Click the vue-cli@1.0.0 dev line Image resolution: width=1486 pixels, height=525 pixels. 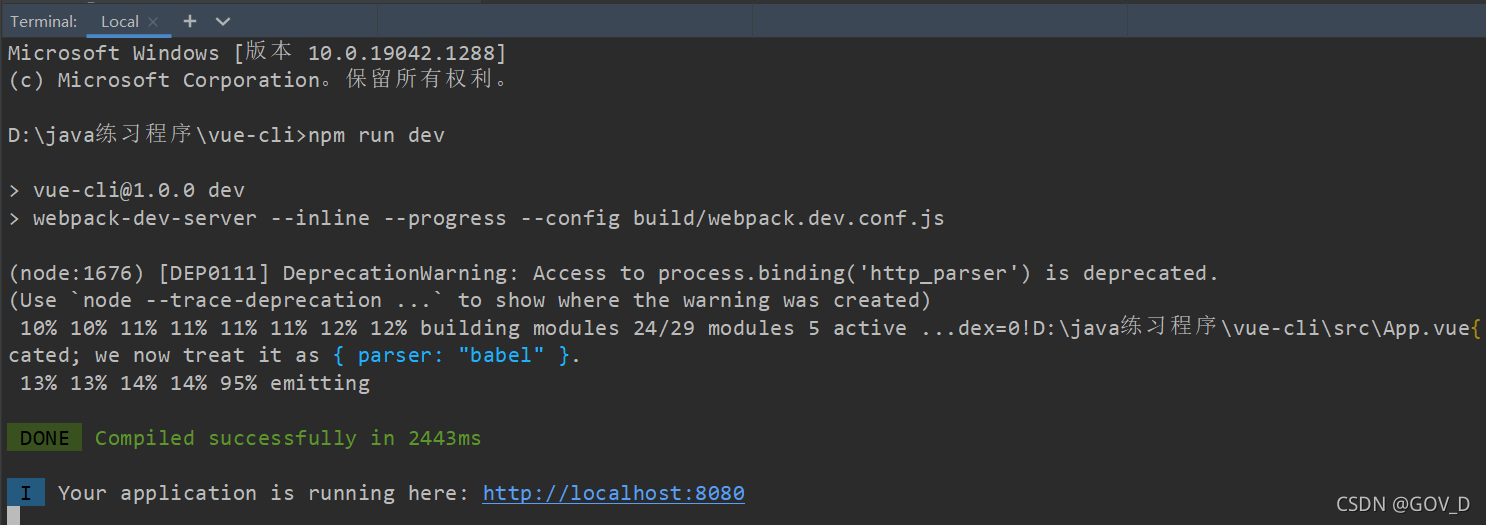pyautogui.click(x=126, y=190)
